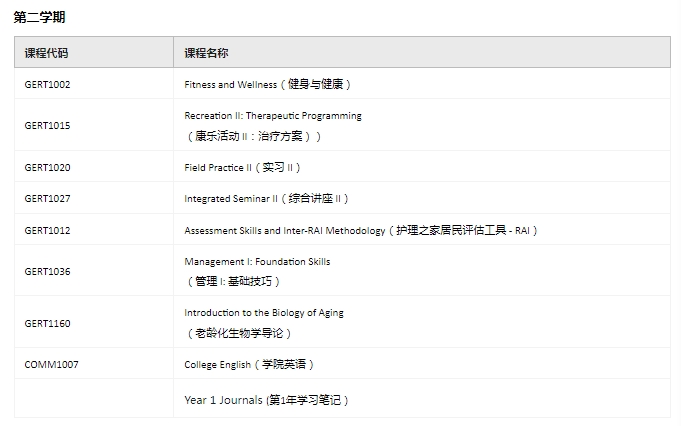Click Introduction to the Biology of Aging
681x426 pixels.
point(264,313)
